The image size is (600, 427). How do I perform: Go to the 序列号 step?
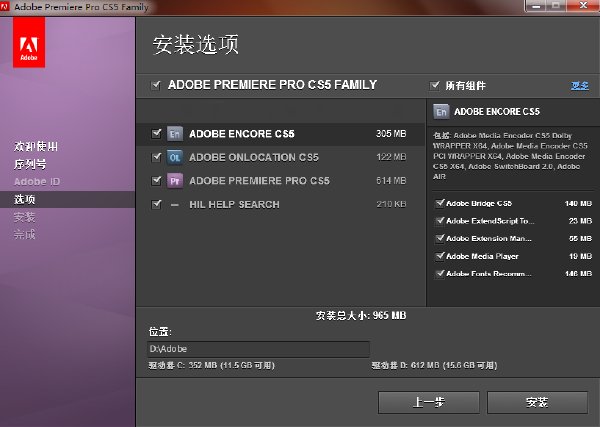[x=30, y=164]
